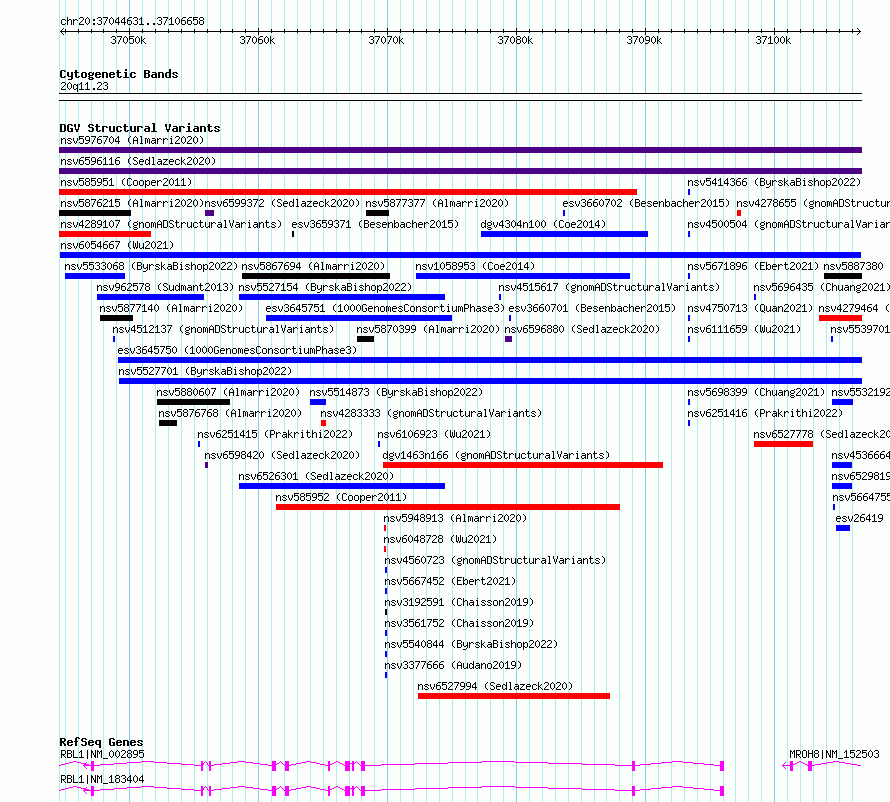
Task: Click the nsv4750713 (Quan2021) label
Action: 750,308
